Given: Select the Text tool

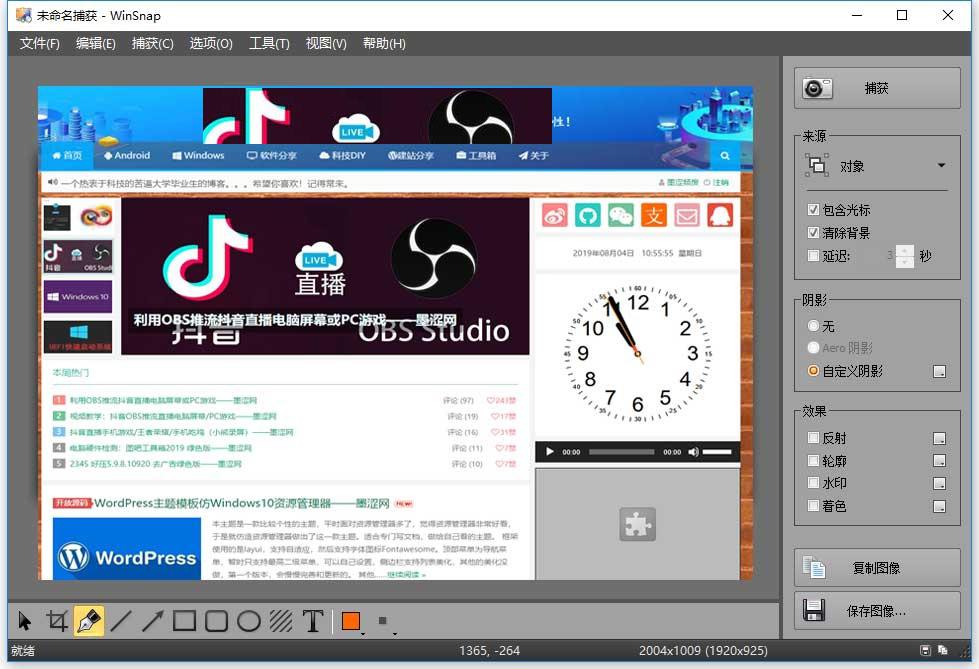Looking at the screenshot, I should coord(313,621).
